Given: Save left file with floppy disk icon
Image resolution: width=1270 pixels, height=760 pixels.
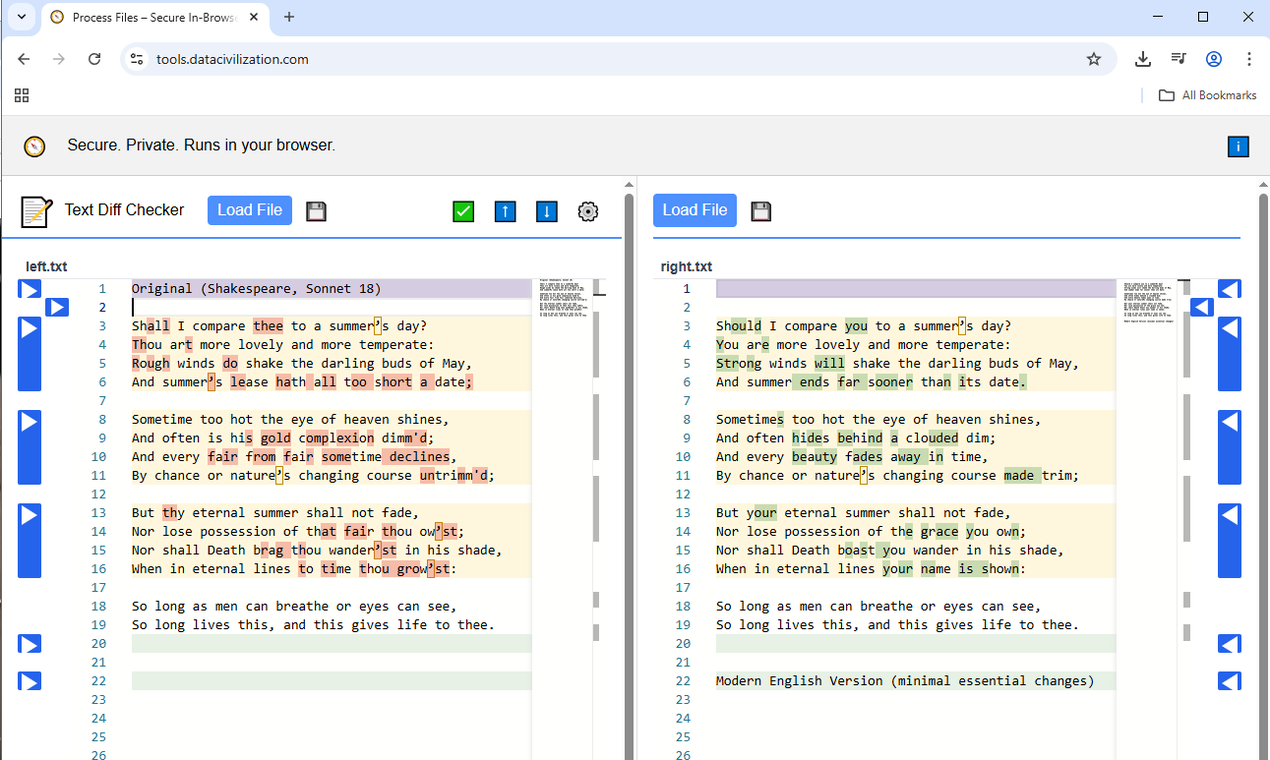Looking at the screenshot, I should click(x=316, y=211).
